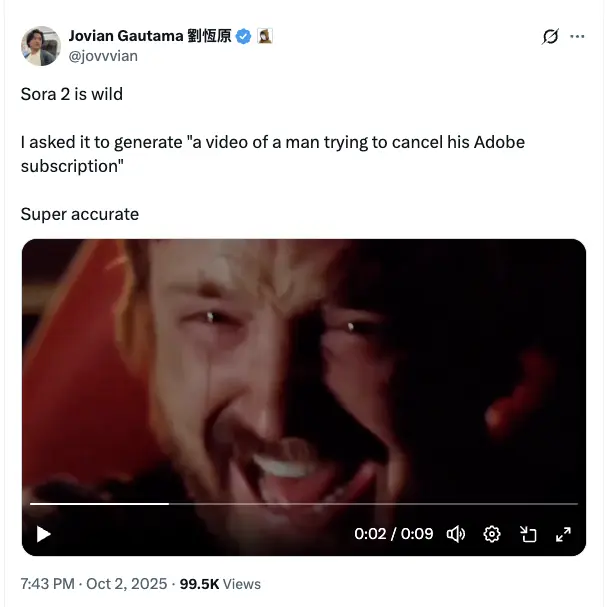The image size is (615, 607).
Task: Open video settings gear
Action: click(492, 534)
